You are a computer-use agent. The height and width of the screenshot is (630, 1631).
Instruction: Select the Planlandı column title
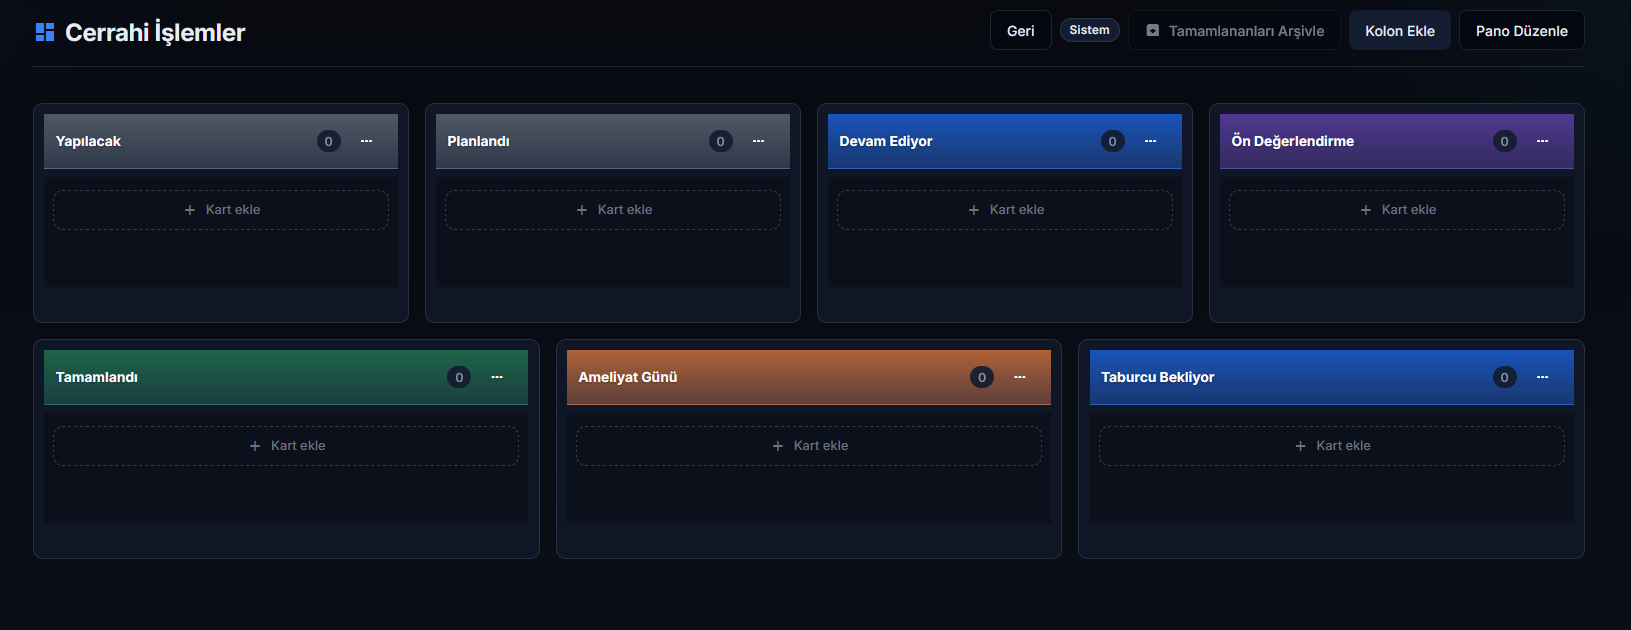(478, 141)
